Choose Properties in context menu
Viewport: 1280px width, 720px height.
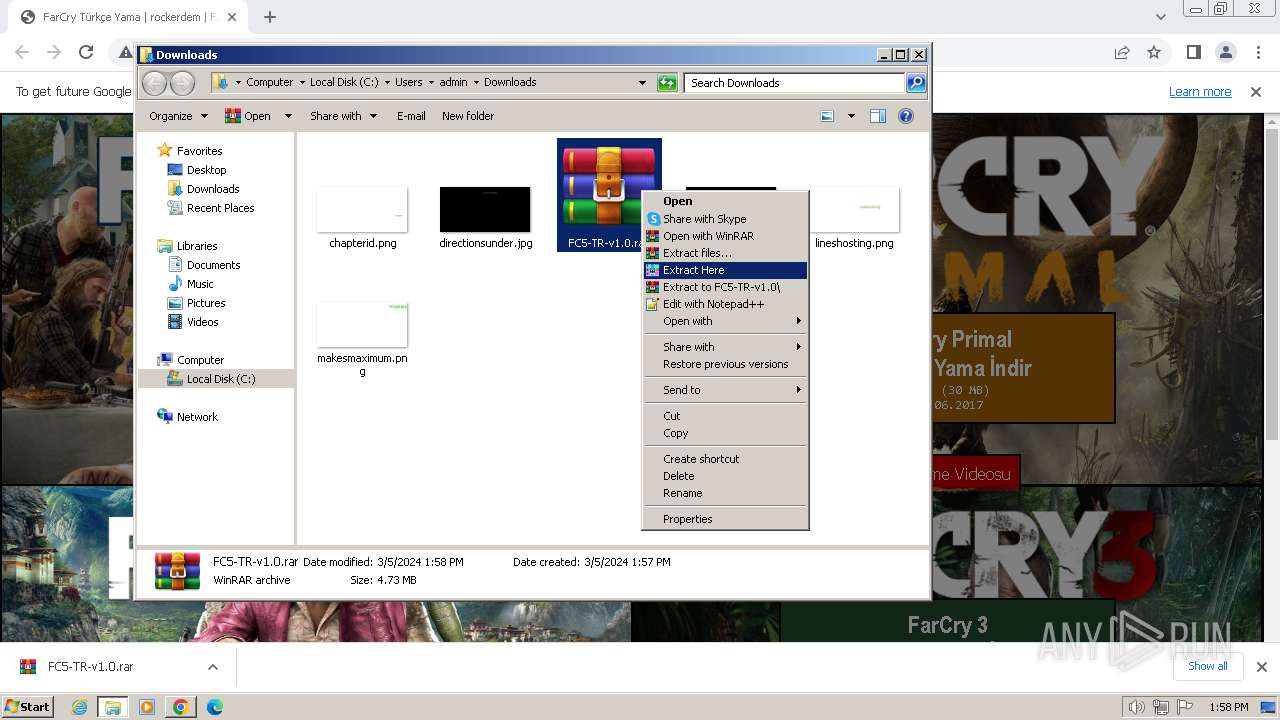point(725,519)
